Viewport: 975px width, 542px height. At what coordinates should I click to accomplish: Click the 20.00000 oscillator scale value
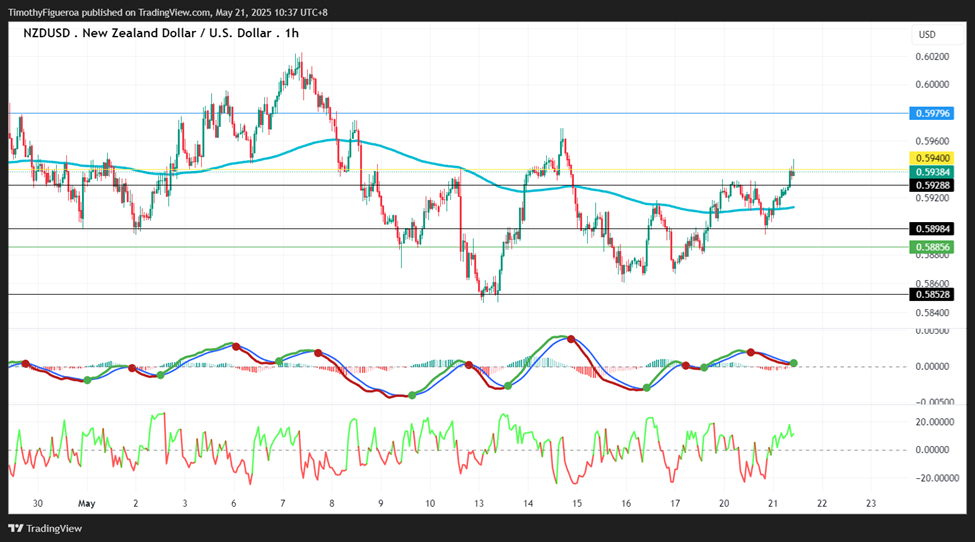pos(936,422)
